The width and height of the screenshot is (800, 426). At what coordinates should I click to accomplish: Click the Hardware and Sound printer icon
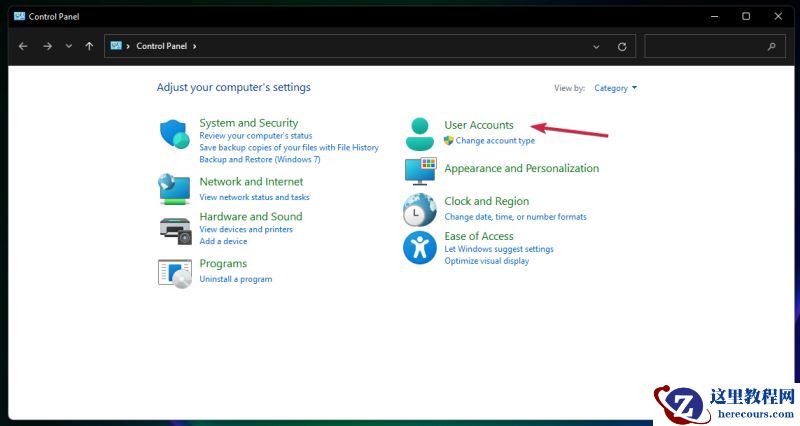coord(176,231)
